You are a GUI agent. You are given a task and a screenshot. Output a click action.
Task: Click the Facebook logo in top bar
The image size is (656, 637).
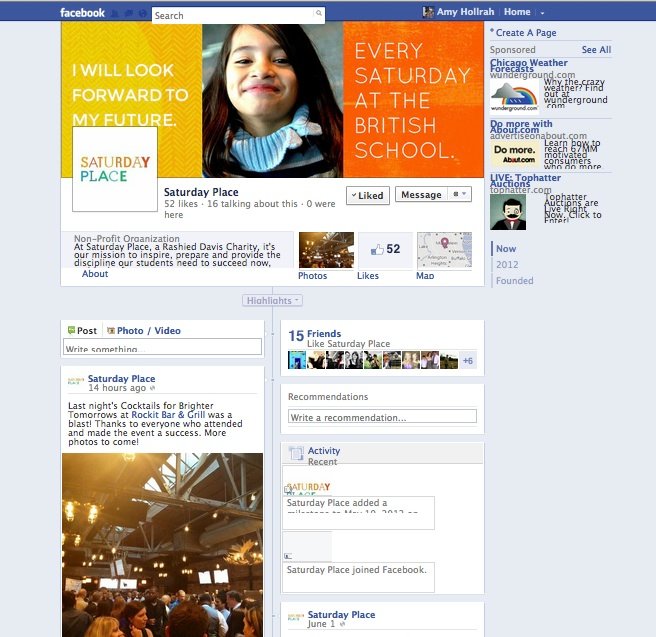82,13
